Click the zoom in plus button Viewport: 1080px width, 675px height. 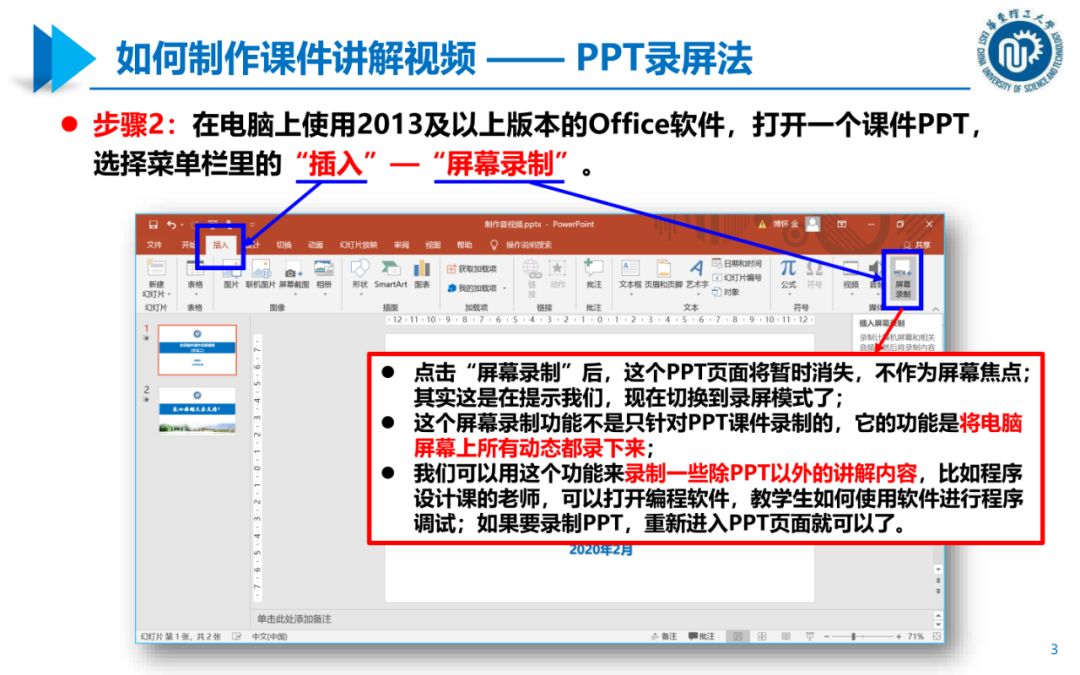point(899,636)
